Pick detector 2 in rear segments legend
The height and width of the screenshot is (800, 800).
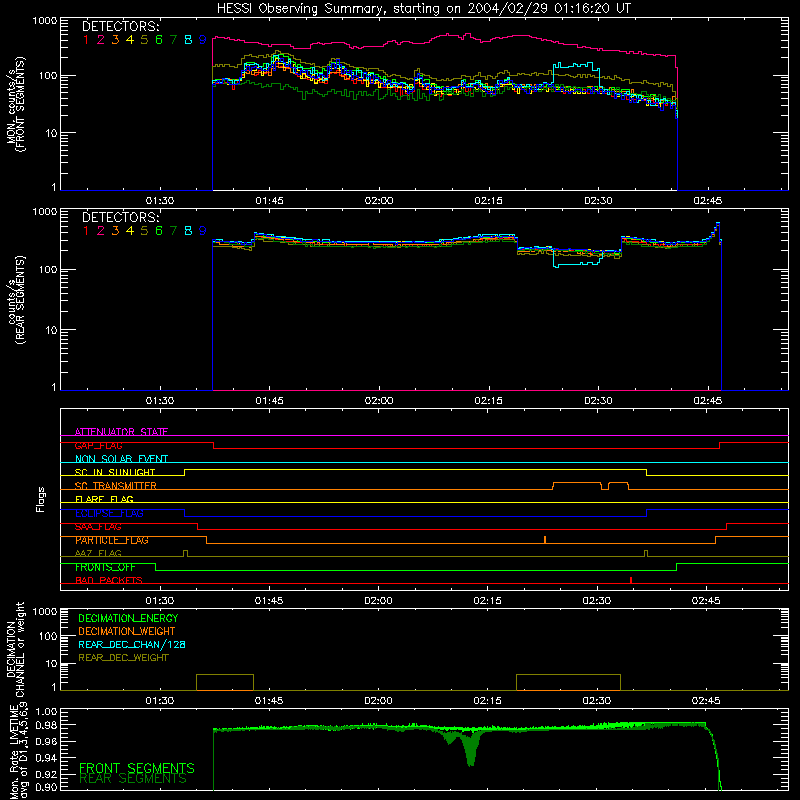pyautogui.click(x=101, y=231)
